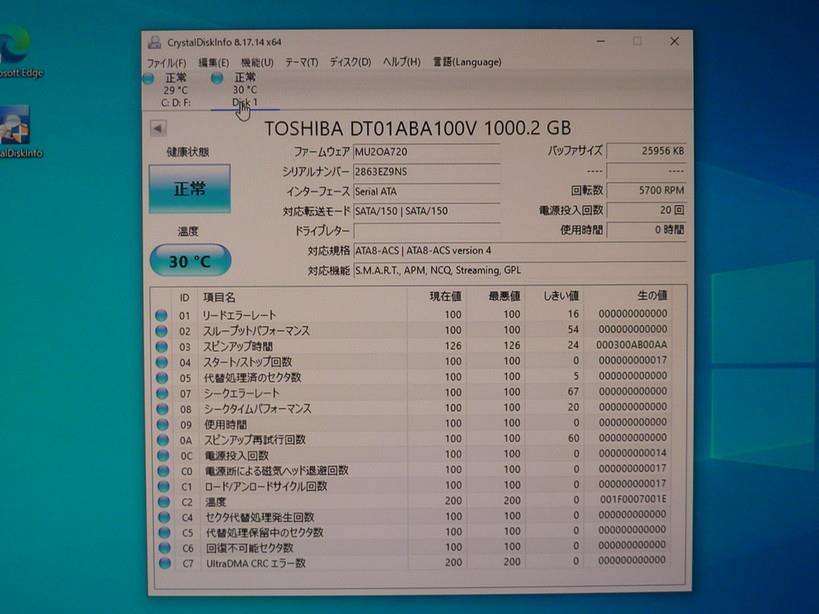Open the 機能(U) menu
The image size is (819, 614).
pos(258,63)
